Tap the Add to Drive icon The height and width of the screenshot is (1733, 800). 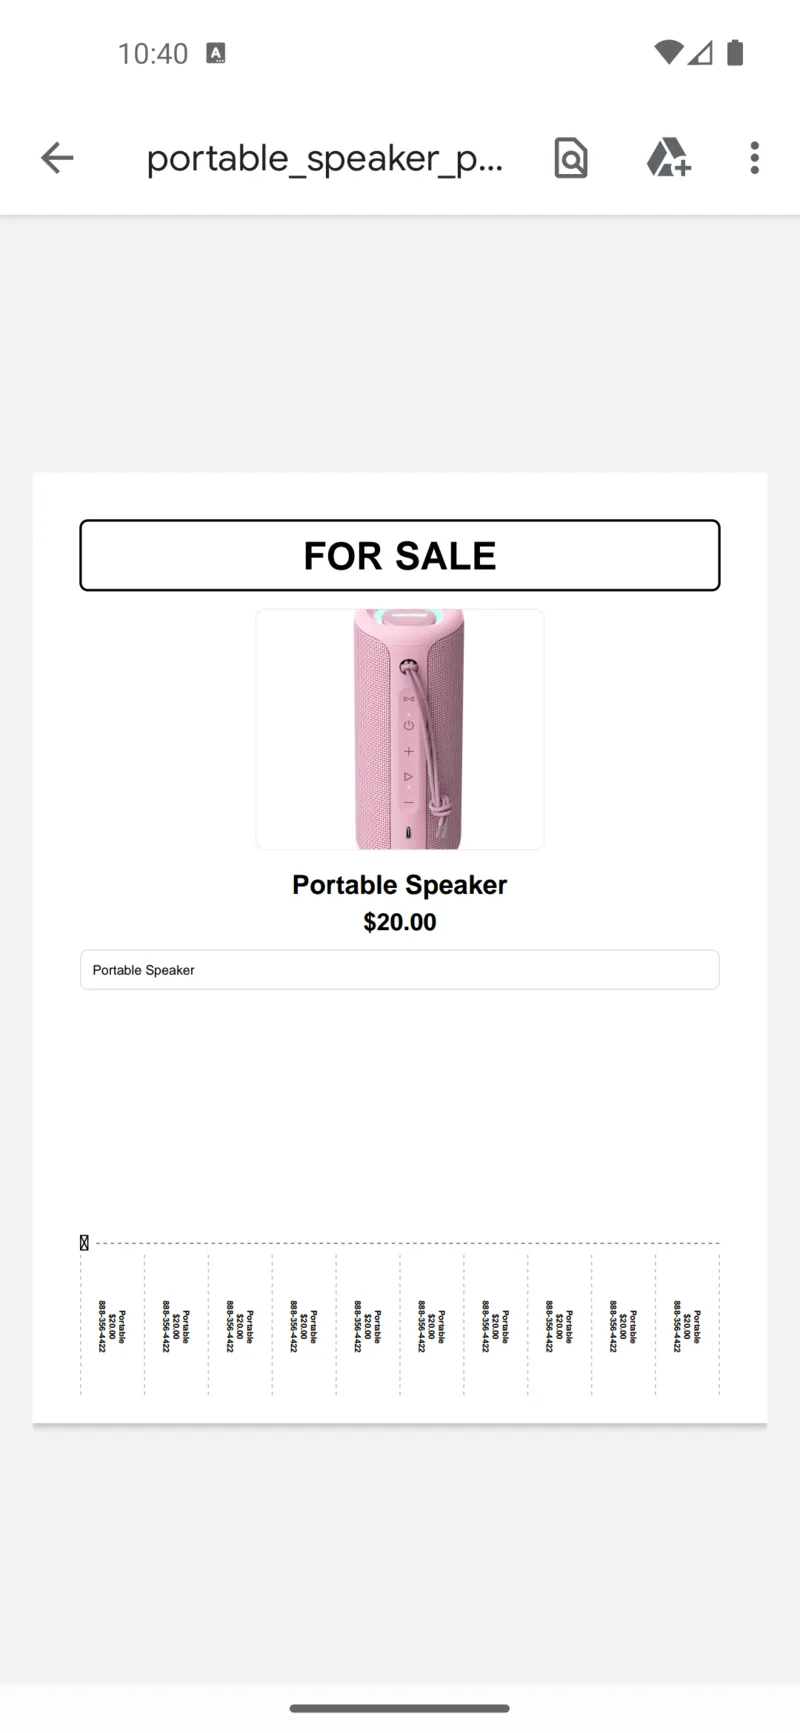[x=668, y=158]
